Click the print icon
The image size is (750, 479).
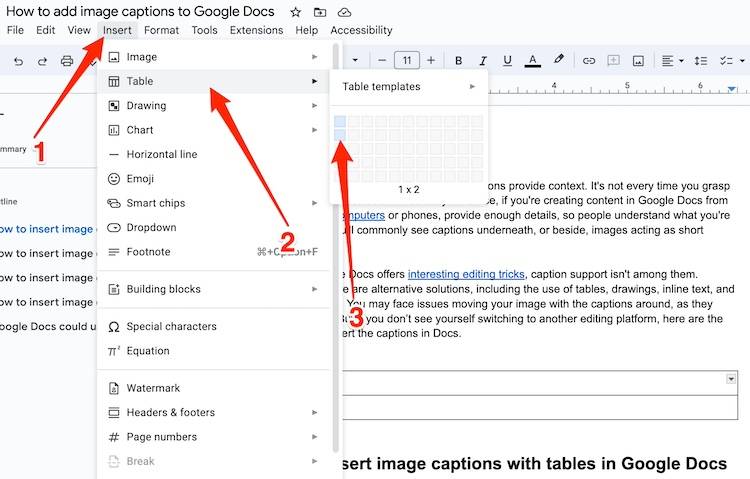point(67,61)
